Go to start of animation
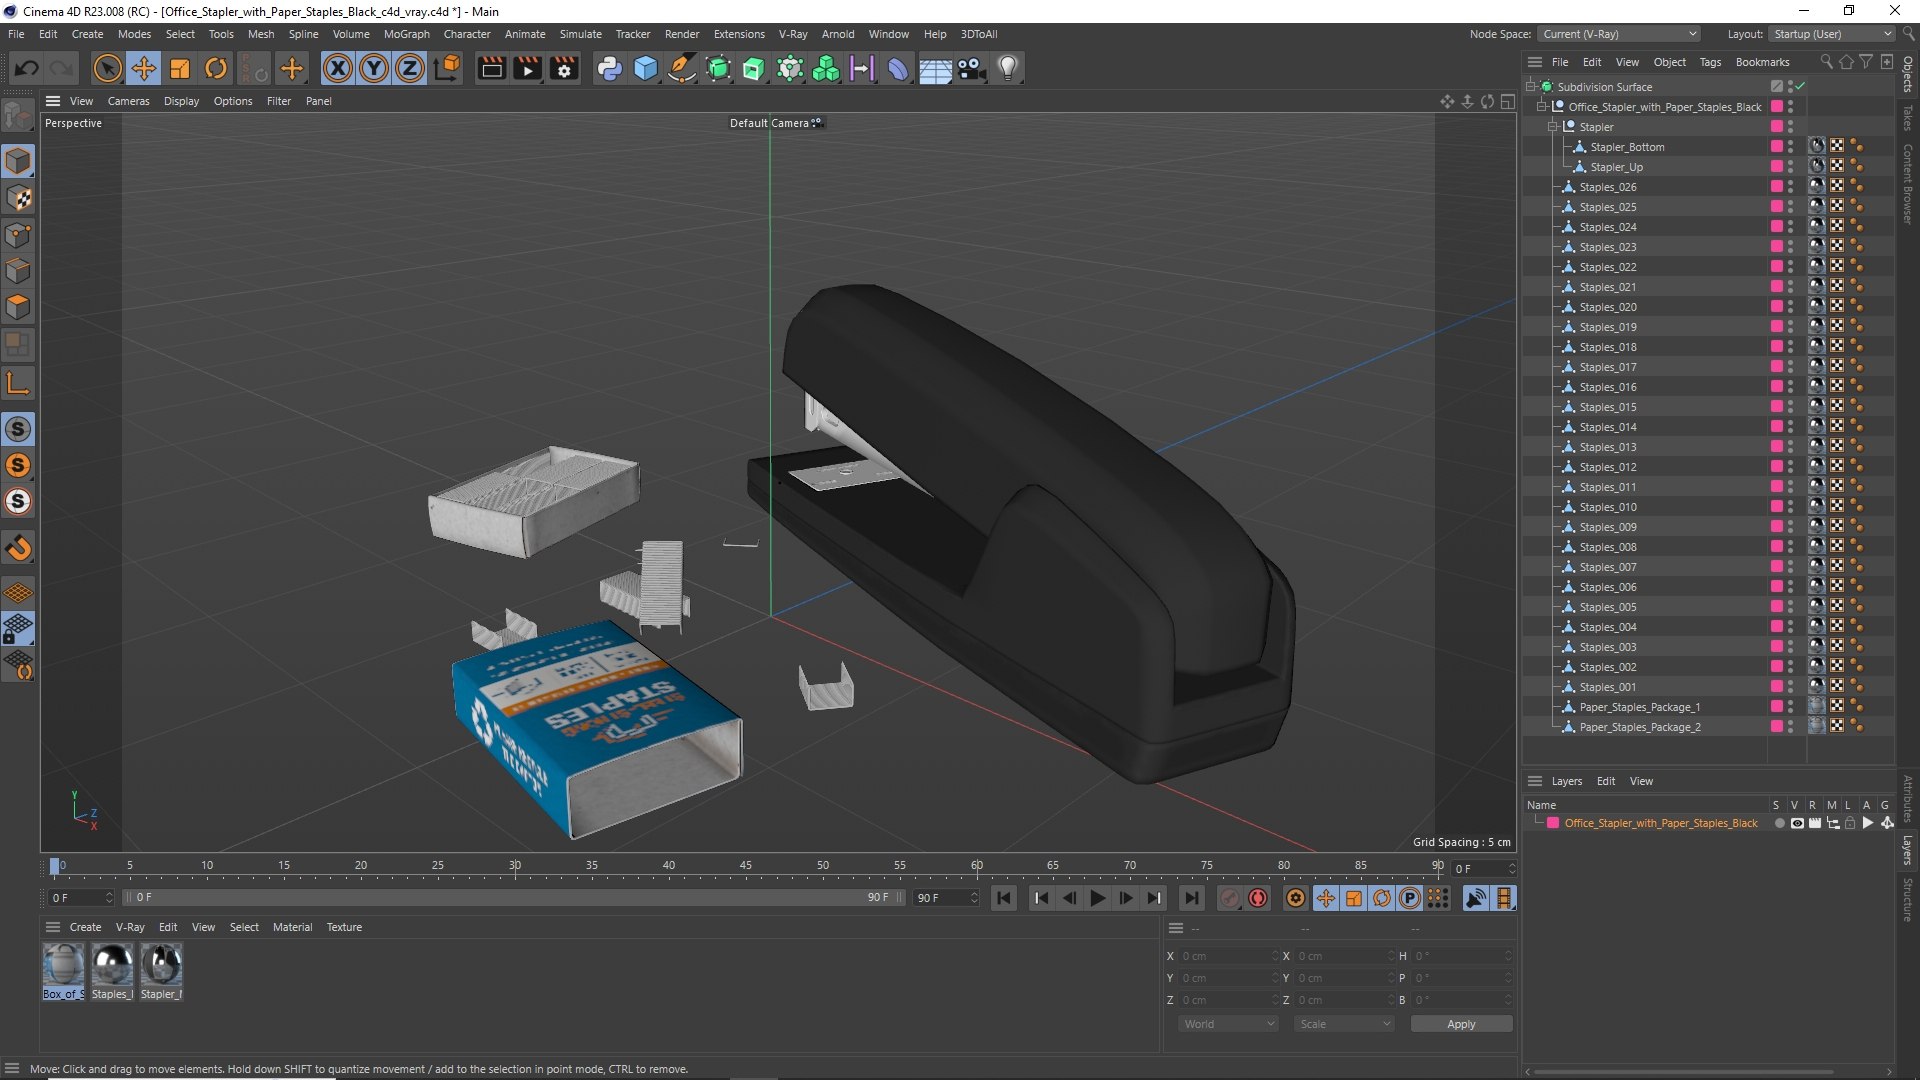Viewport: 1920px width, 1080px height. coord(1004,898)
